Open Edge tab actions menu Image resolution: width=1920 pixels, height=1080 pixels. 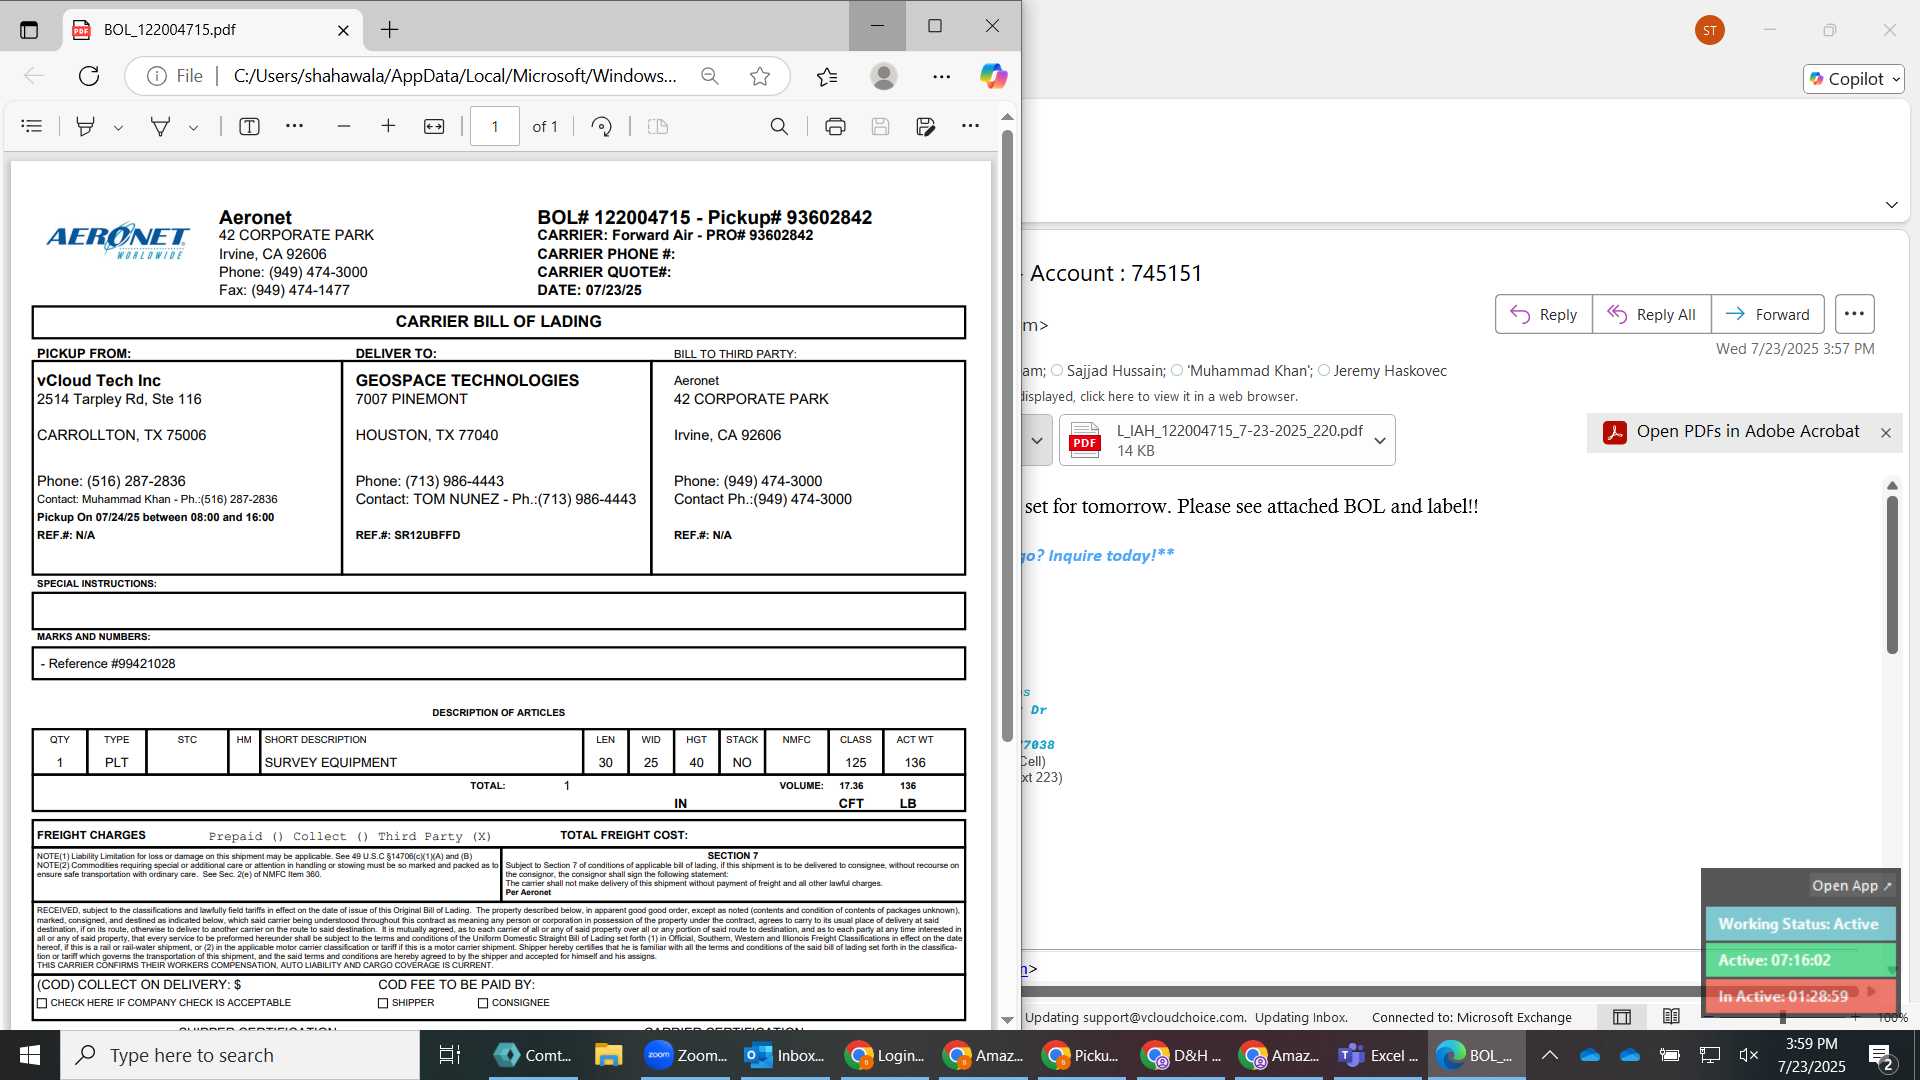[x=29, y=30]
